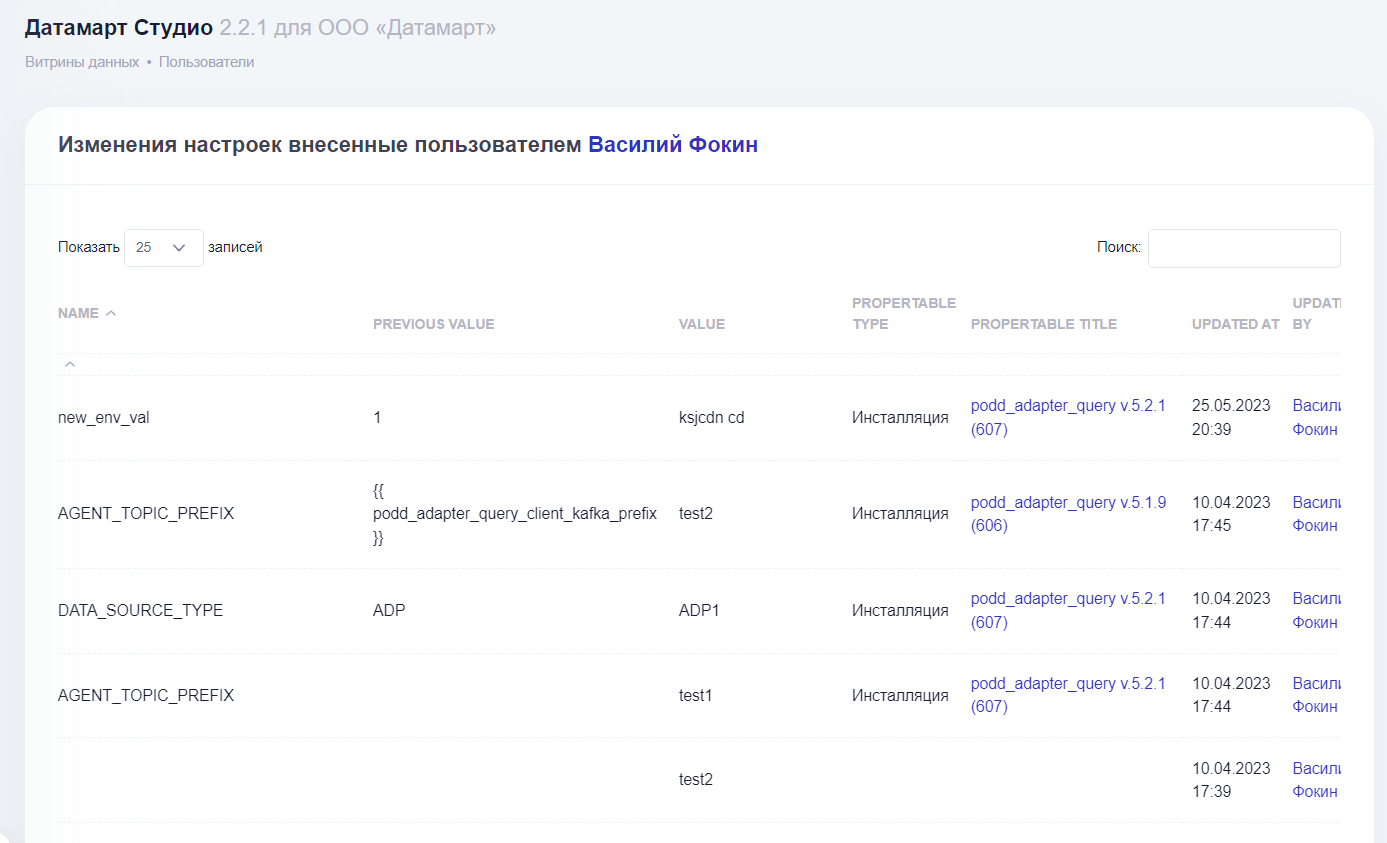Sort the table by PREVIOUS VALUE column

tap(433, 323)
